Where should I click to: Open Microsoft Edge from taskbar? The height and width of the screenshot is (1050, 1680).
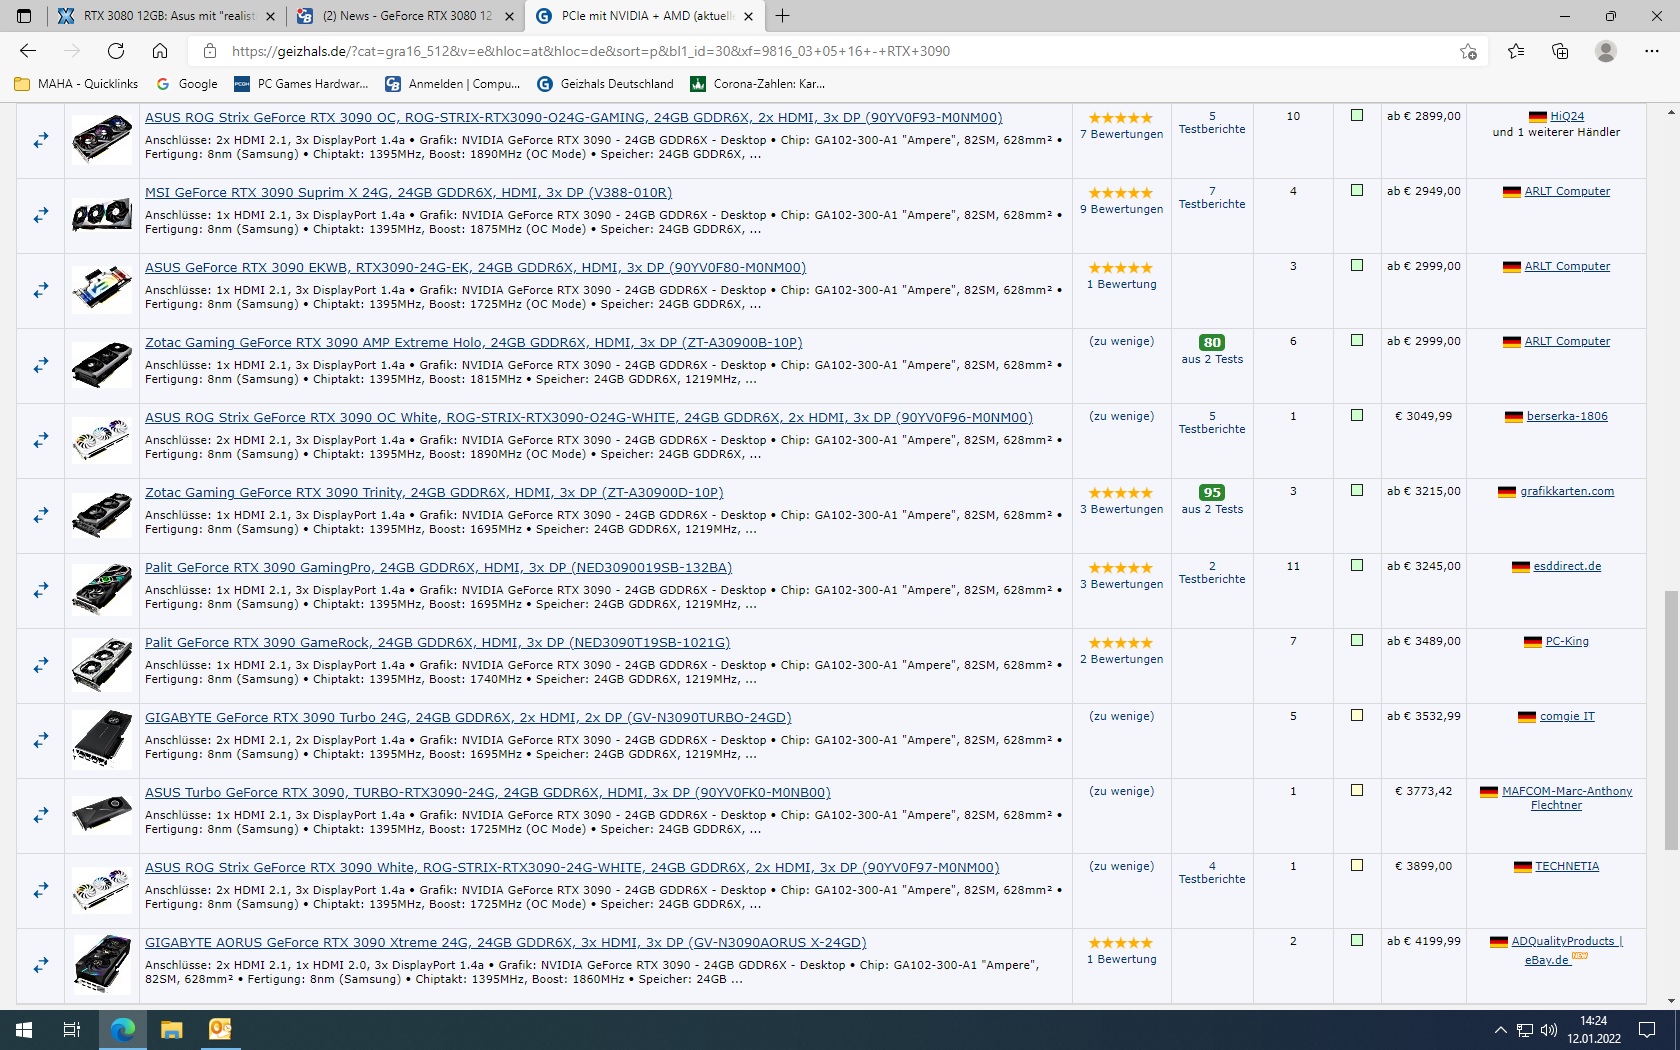[x=122, y=1029]
